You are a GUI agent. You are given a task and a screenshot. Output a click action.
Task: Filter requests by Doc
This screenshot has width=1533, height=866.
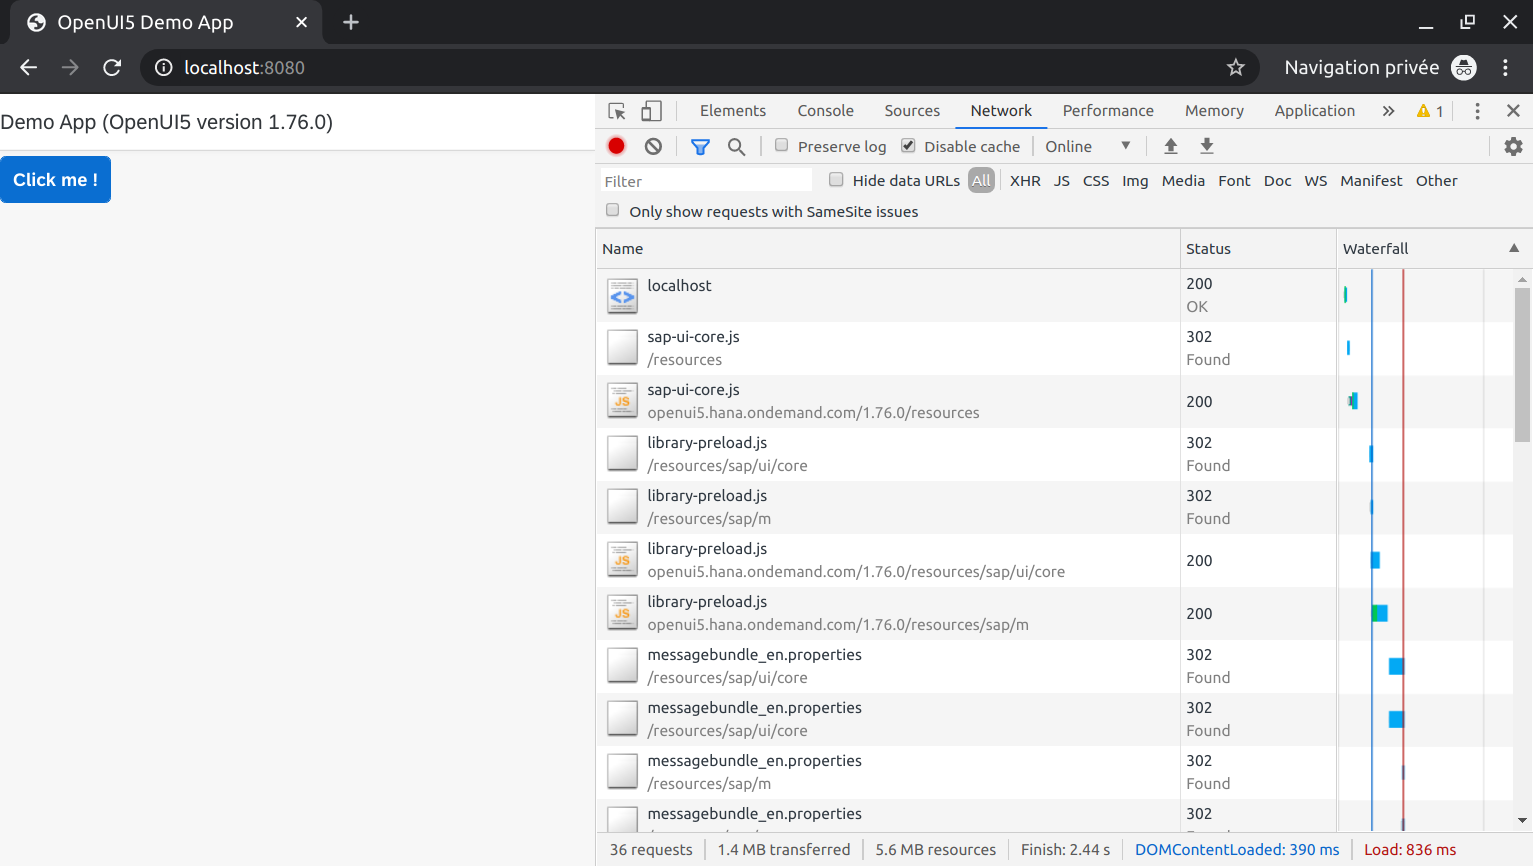click(x=1277, y=181)
